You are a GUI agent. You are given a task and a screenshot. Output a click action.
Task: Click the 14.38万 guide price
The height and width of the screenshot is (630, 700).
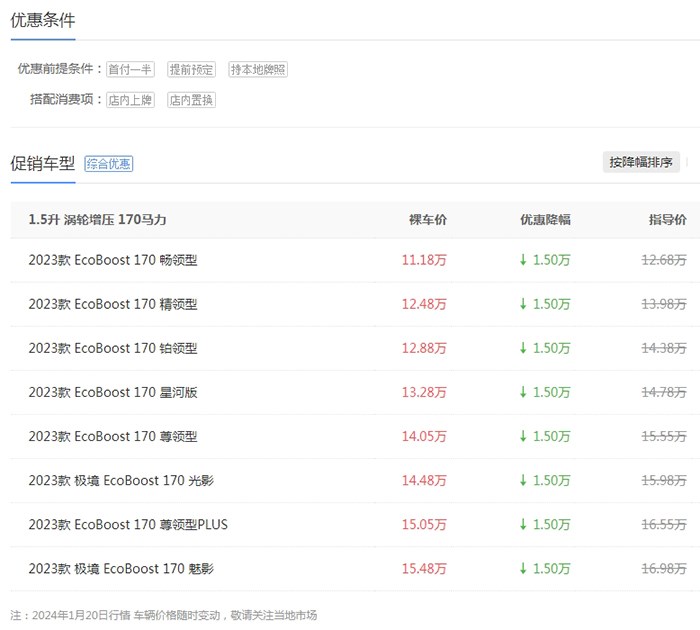[664, 348]
